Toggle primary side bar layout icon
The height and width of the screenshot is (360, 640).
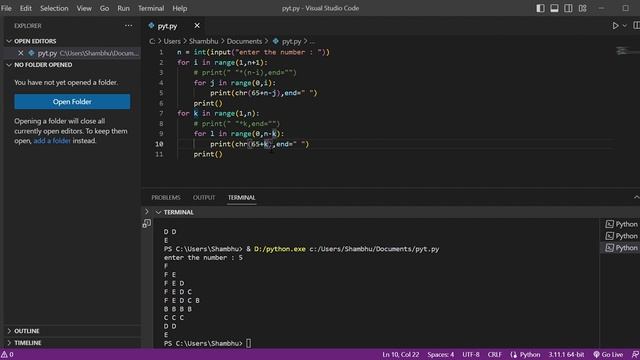pos(540,8)
